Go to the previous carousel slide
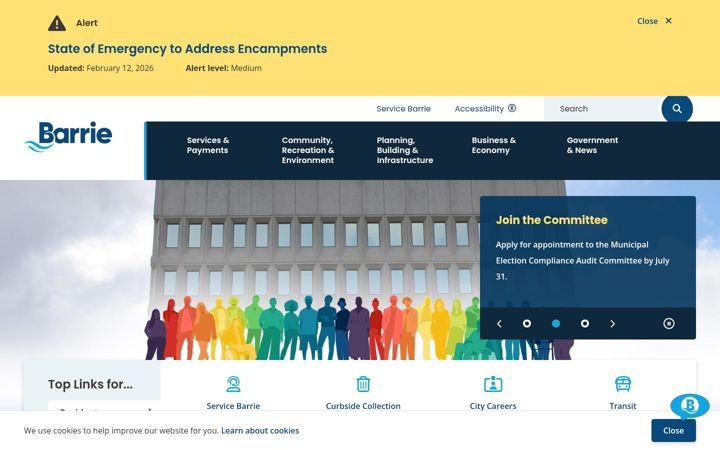Screen dimensions: 720x450 [499, 323]
